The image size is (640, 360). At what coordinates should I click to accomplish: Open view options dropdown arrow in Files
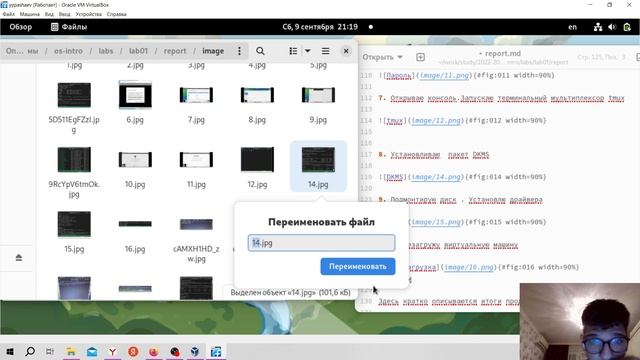(x=308, y=51)
